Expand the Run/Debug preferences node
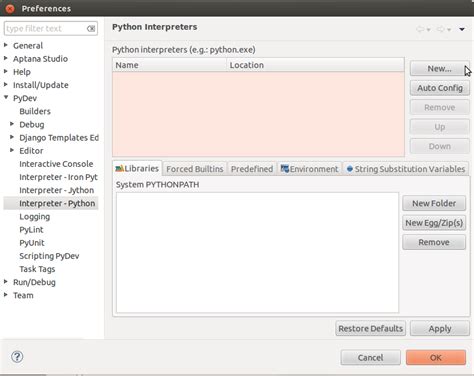The width and height of the screenshot is (474, 376). [6, 281]
